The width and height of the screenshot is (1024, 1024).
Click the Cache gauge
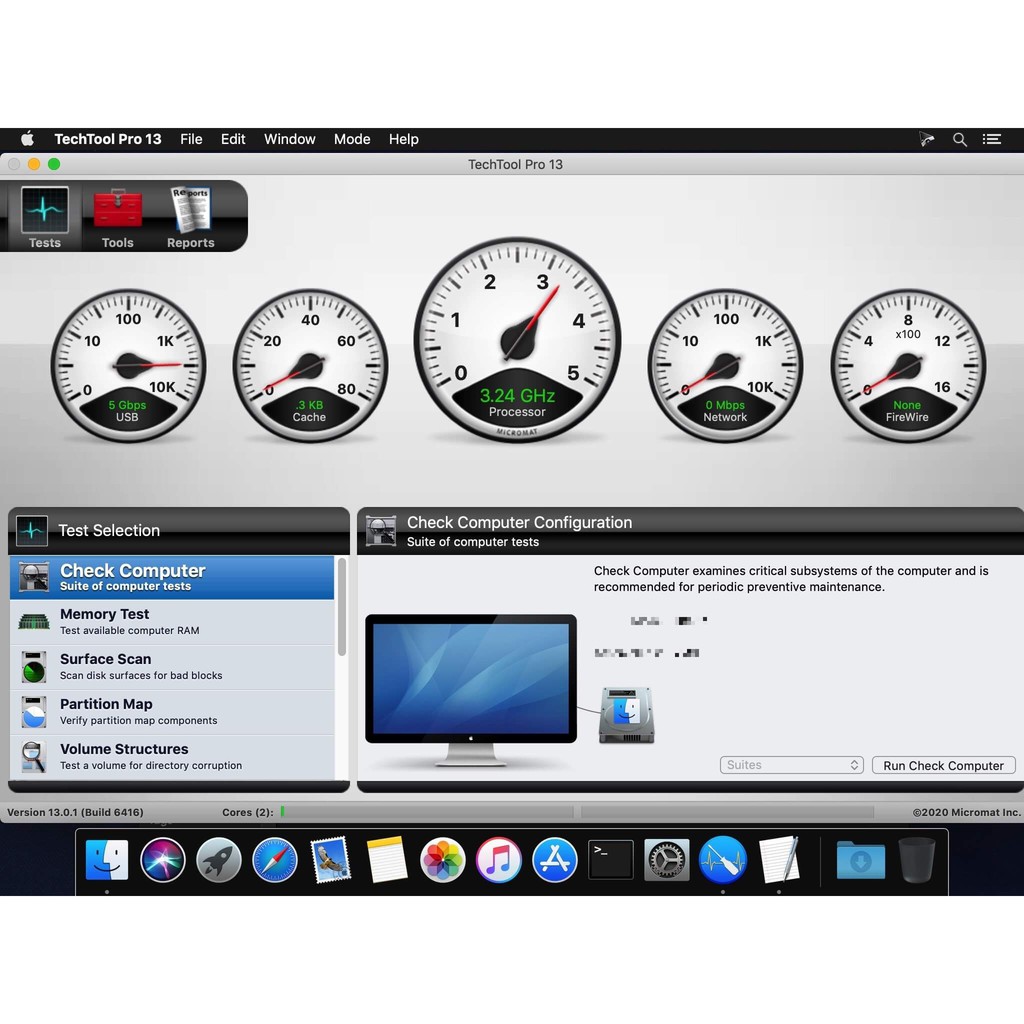click(x=310, y=366)
